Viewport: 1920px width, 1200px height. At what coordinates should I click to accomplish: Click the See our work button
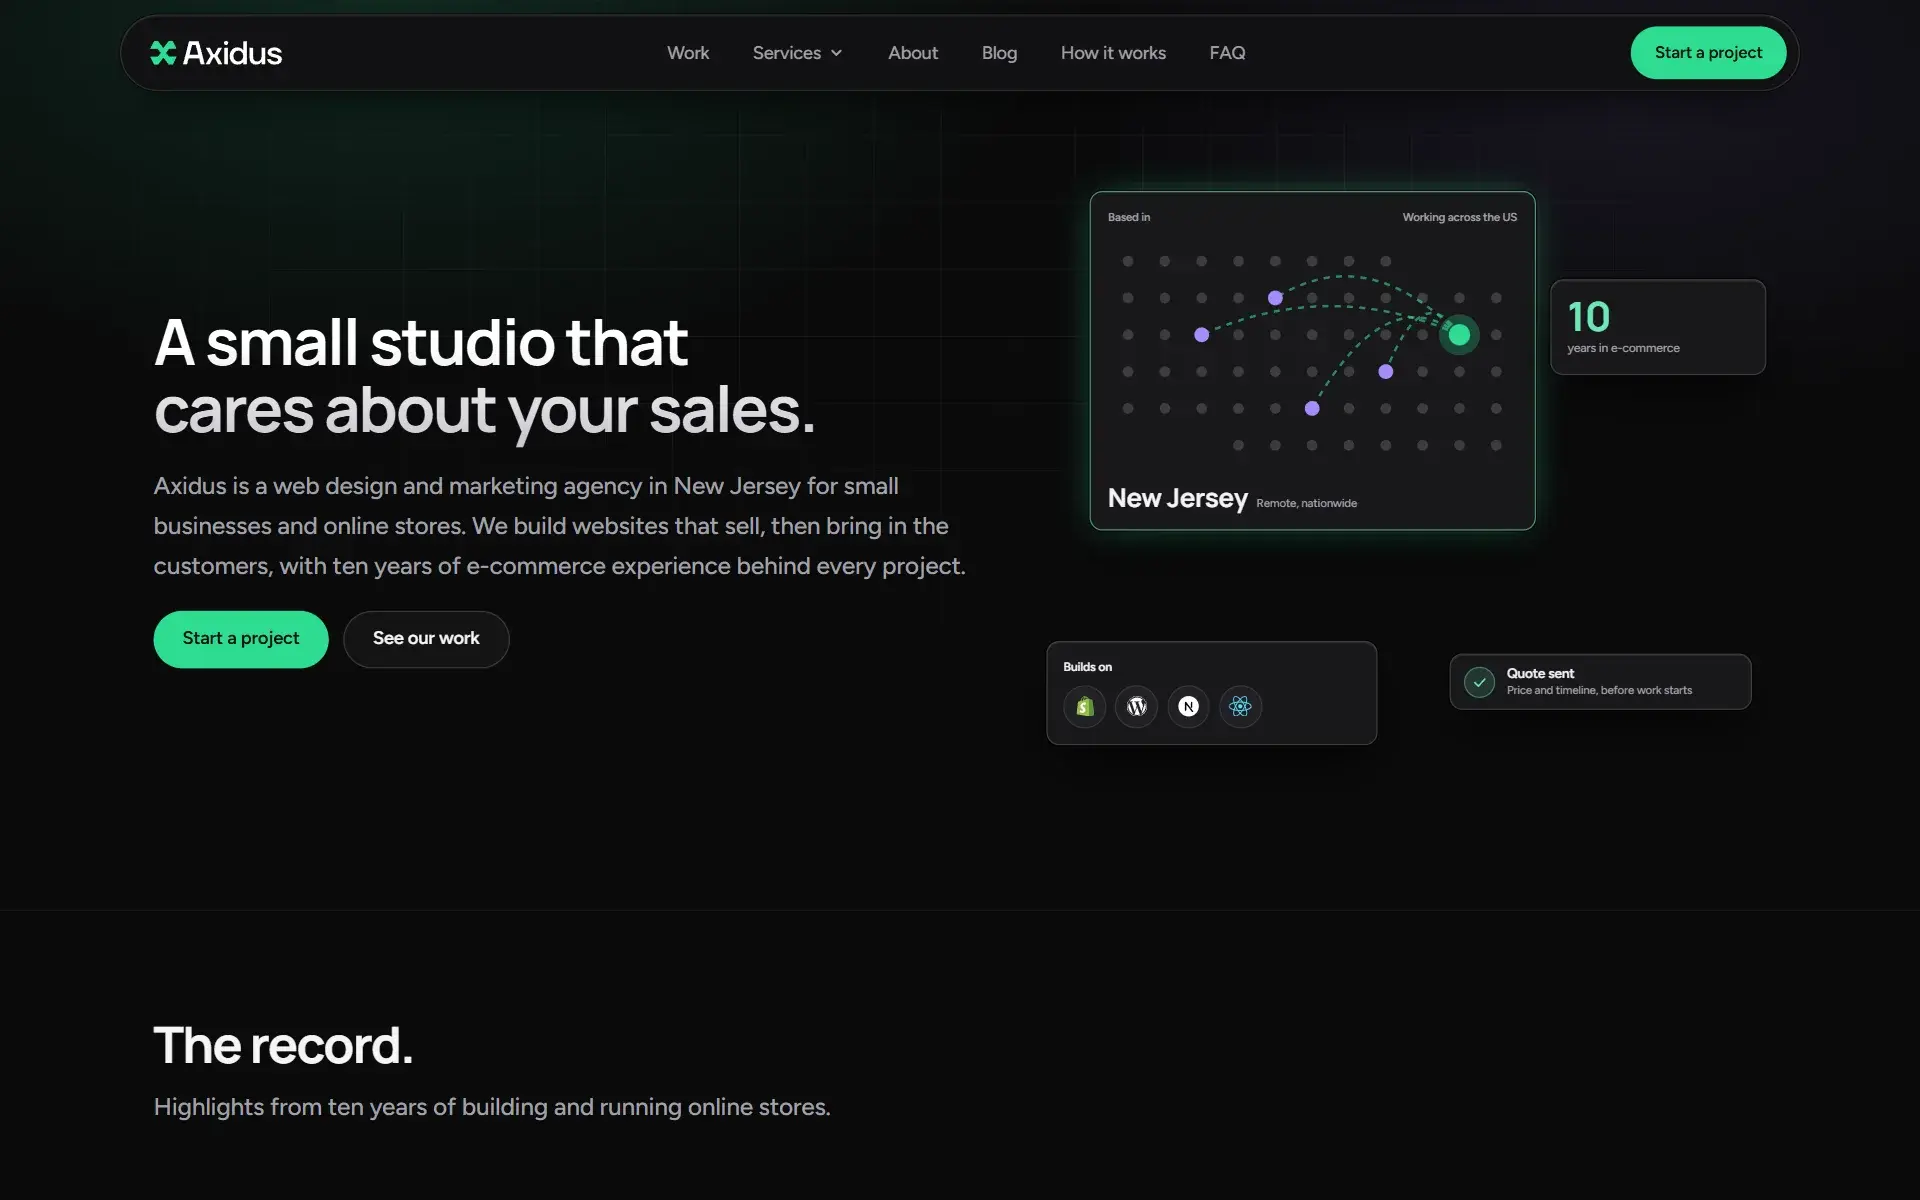426,639
